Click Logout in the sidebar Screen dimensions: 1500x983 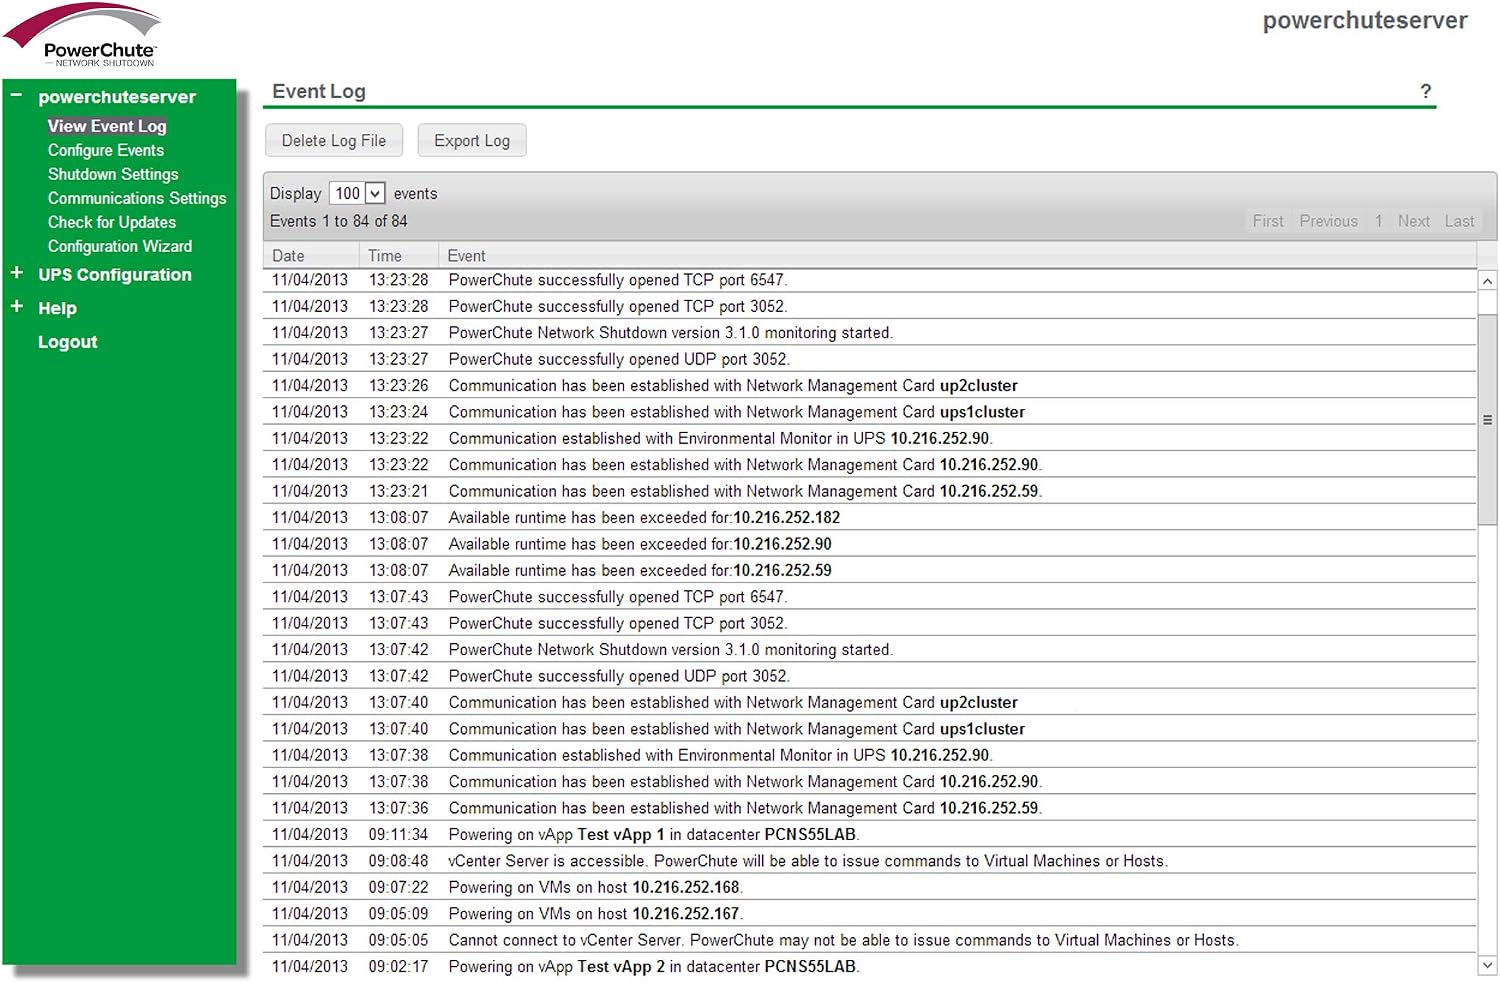[x=68, y=342]
